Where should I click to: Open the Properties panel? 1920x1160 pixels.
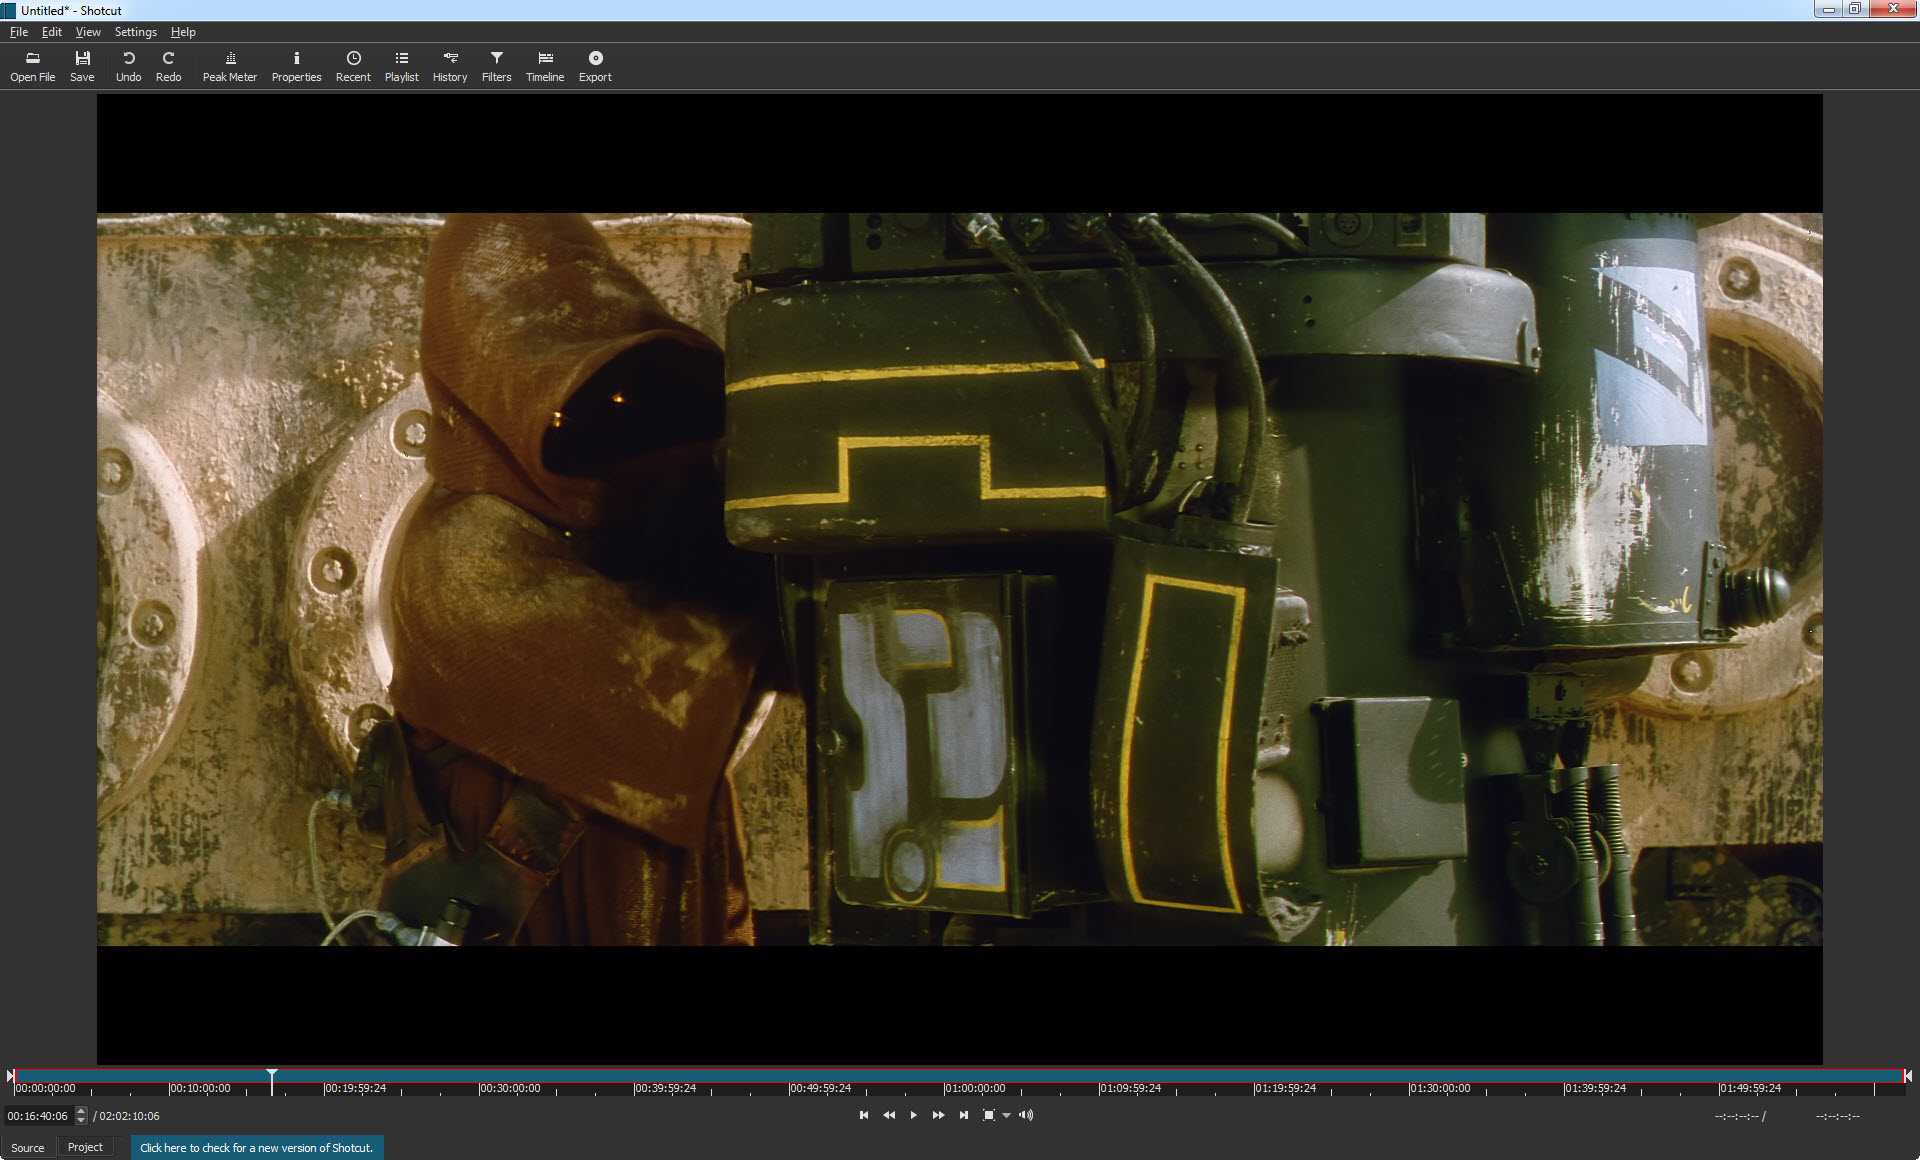pyautogui.click(x=296, y=66)
